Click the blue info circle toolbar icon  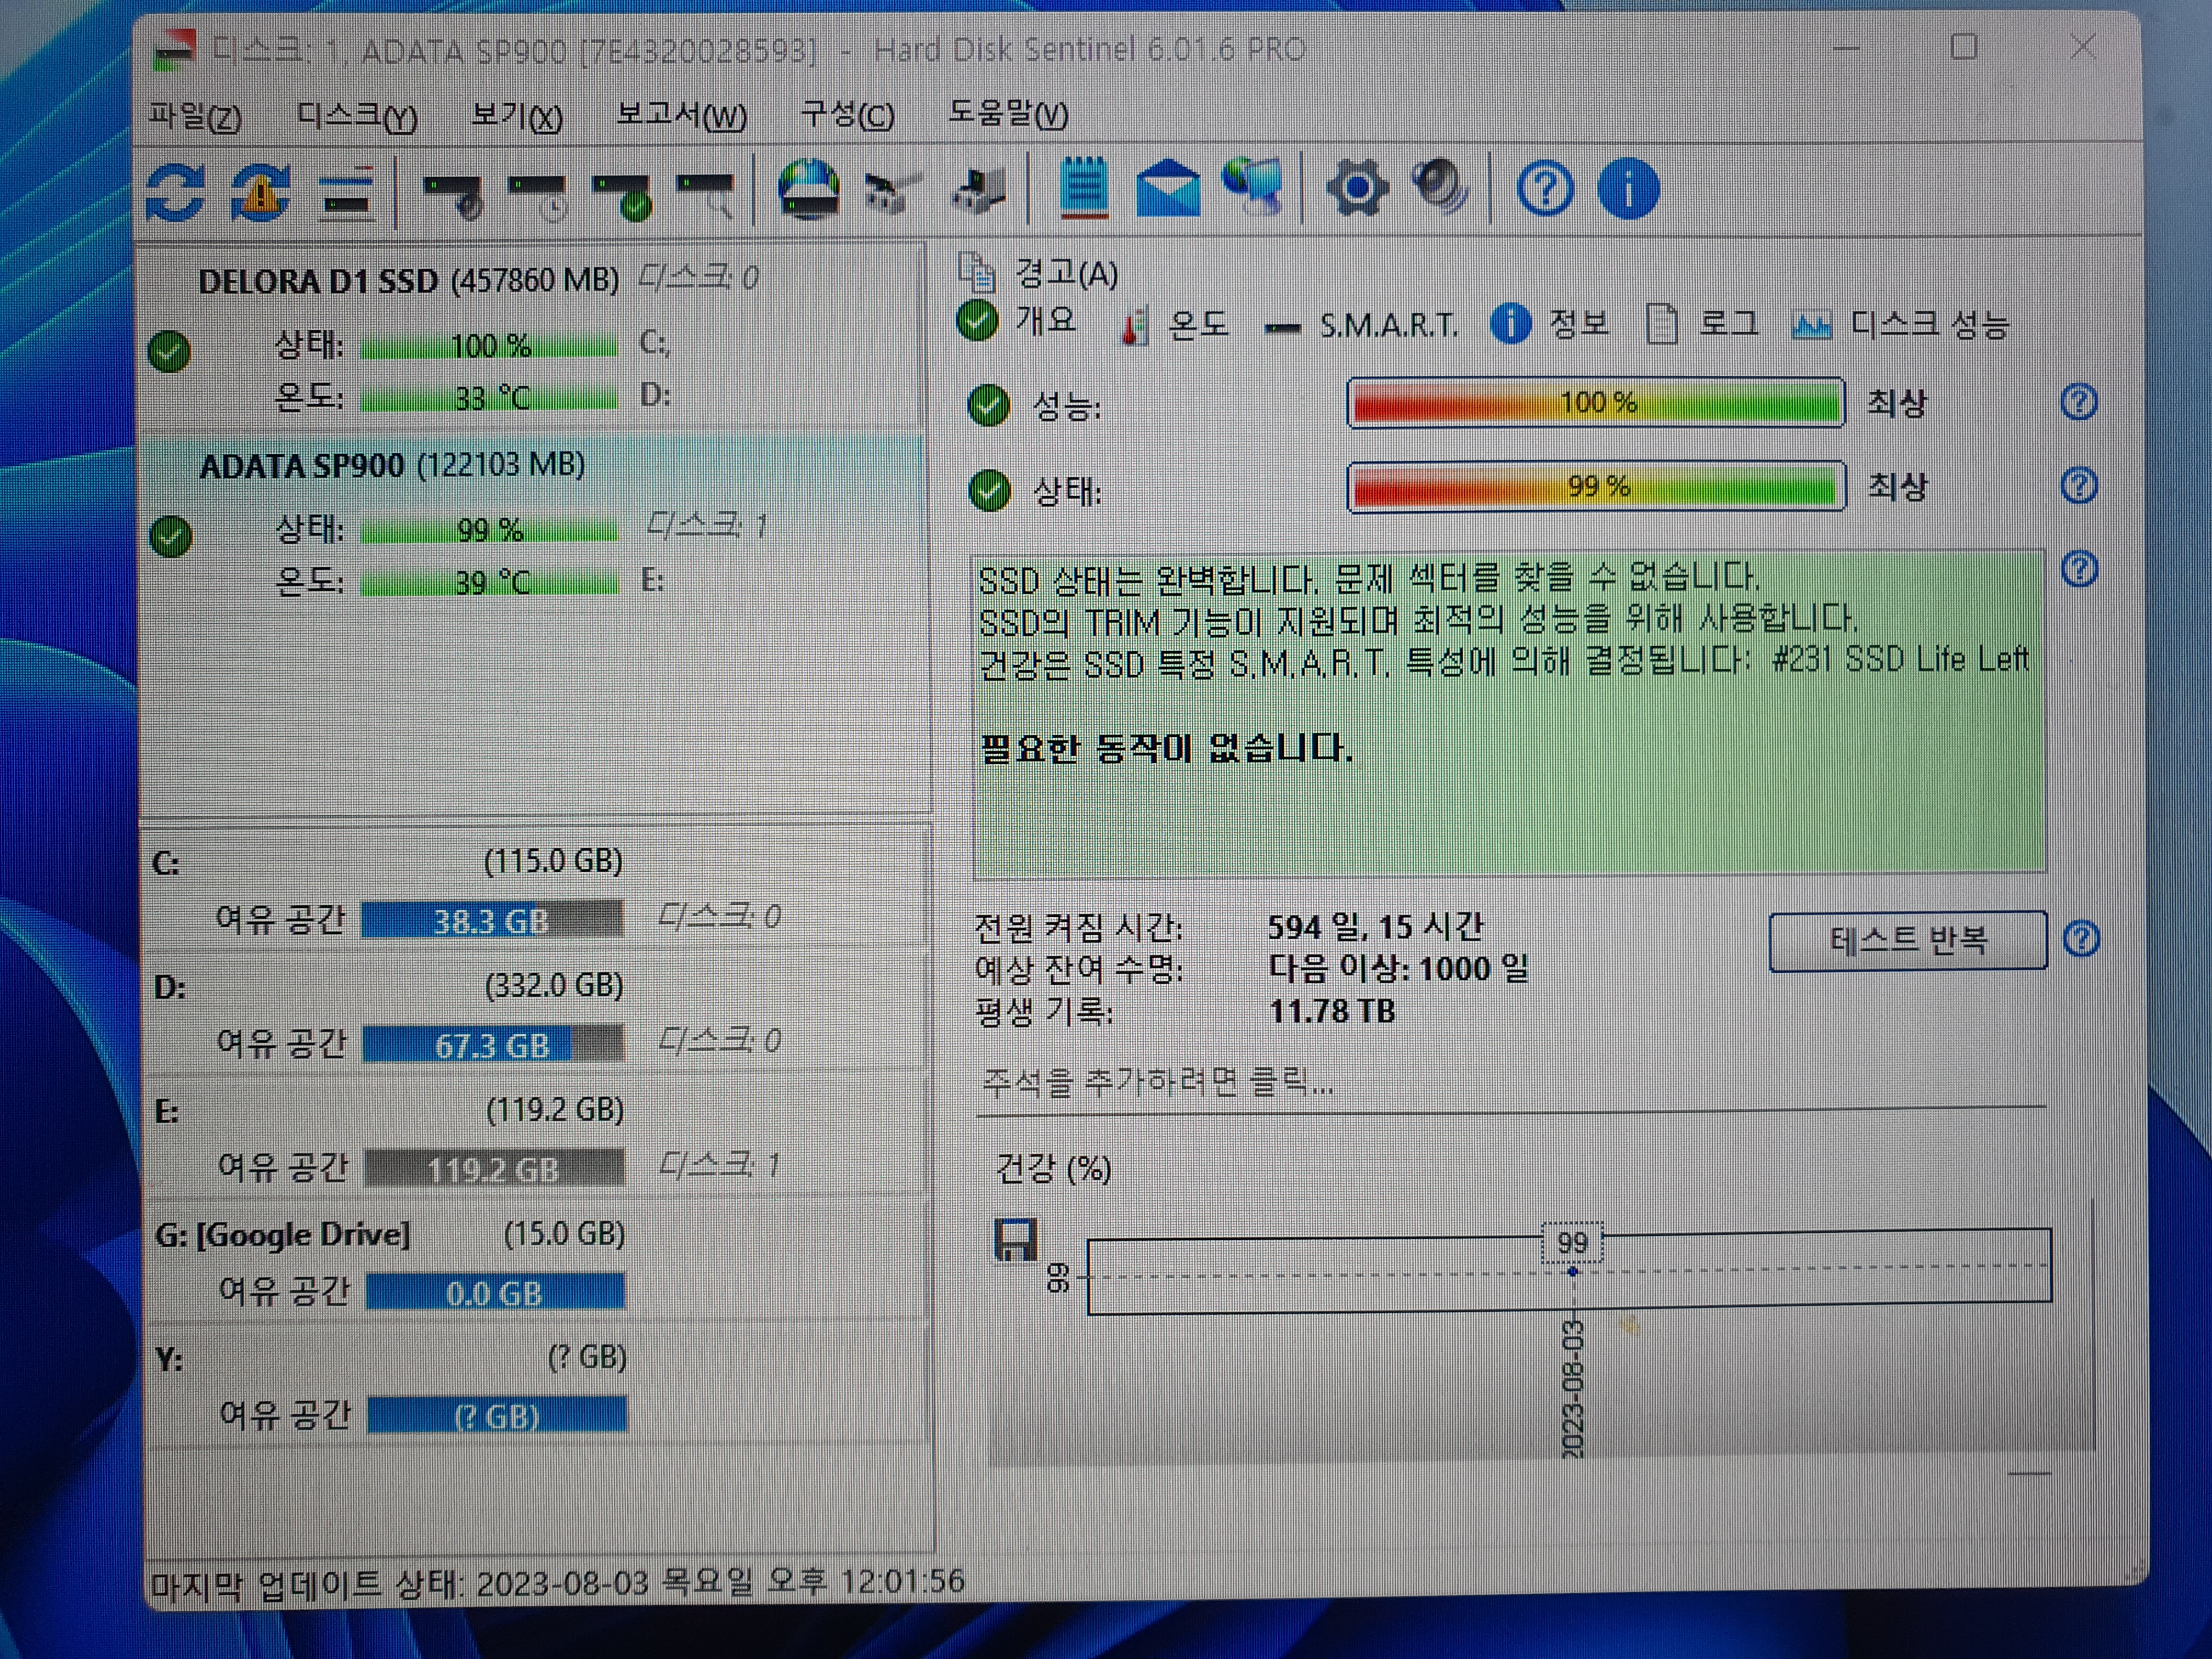pyautogui.click(x=1628, y=189)
